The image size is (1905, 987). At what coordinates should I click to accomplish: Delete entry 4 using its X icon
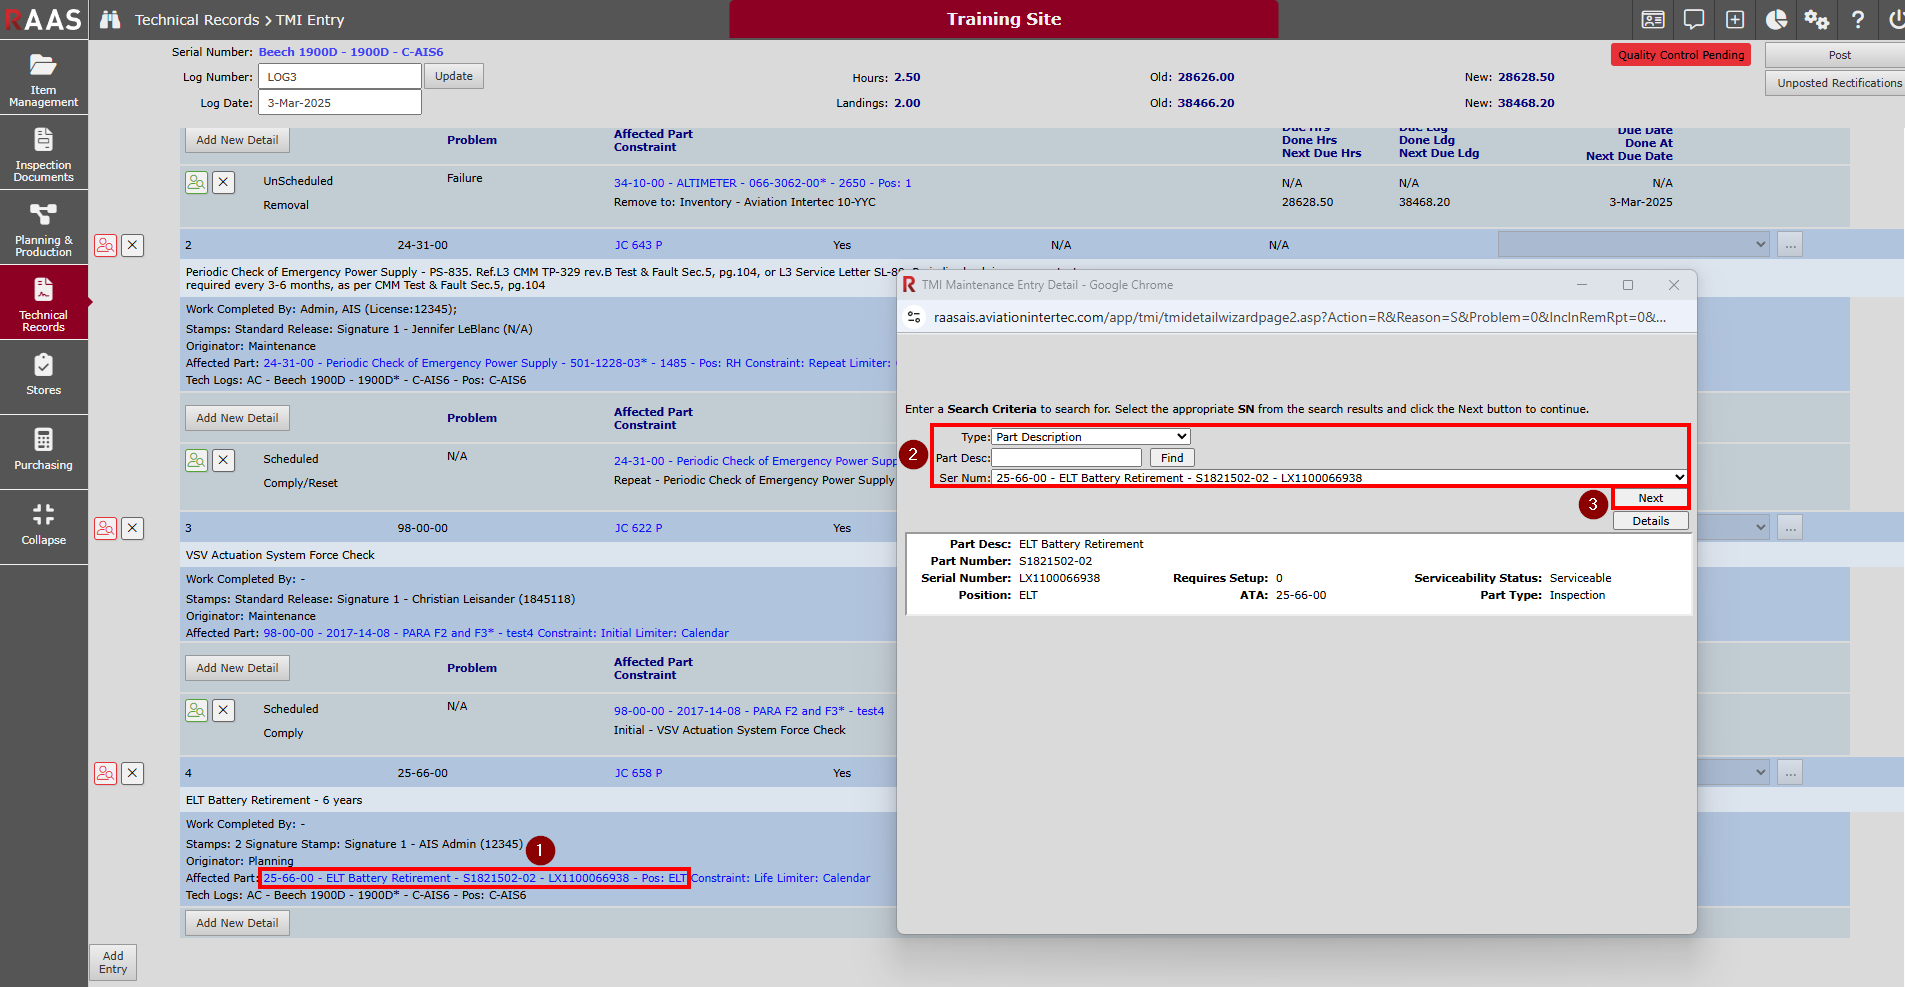point(133,773)
